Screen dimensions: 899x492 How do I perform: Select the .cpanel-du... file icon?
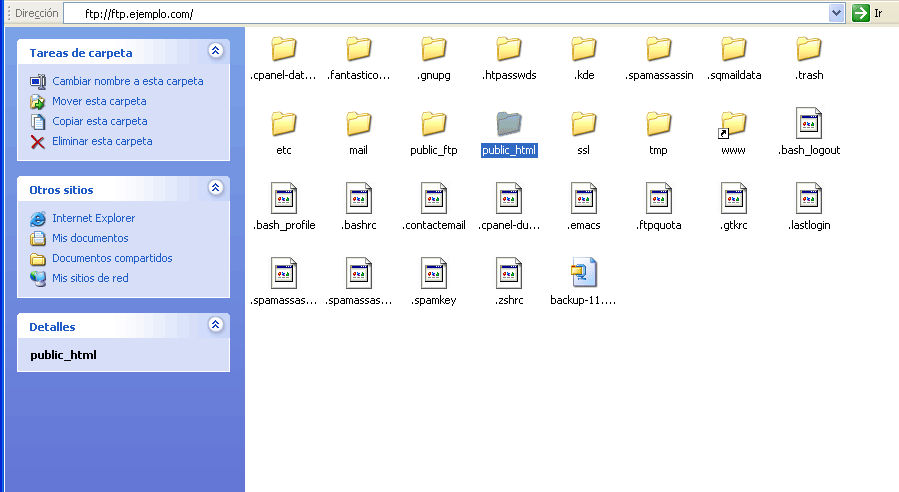pyautogui.click(x=509, y=198)
